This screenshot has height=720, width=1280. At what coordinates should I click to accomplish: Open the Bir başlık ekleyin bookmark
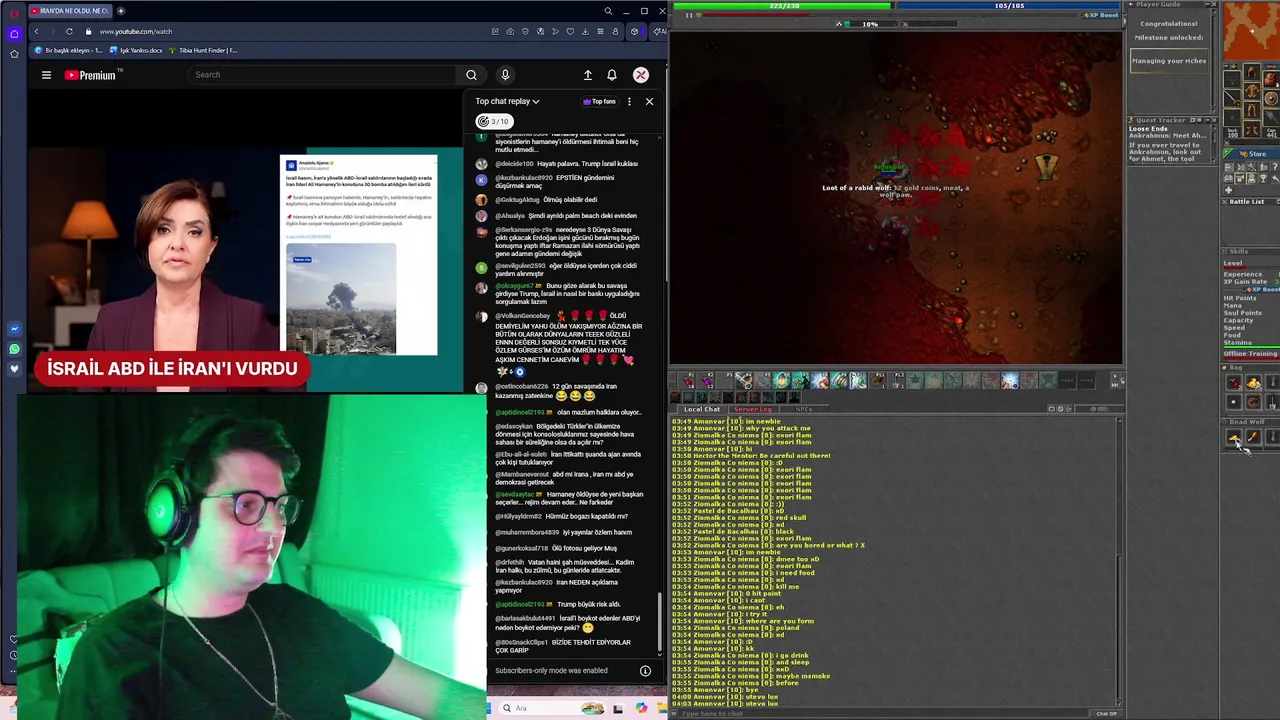coord(68,50)
